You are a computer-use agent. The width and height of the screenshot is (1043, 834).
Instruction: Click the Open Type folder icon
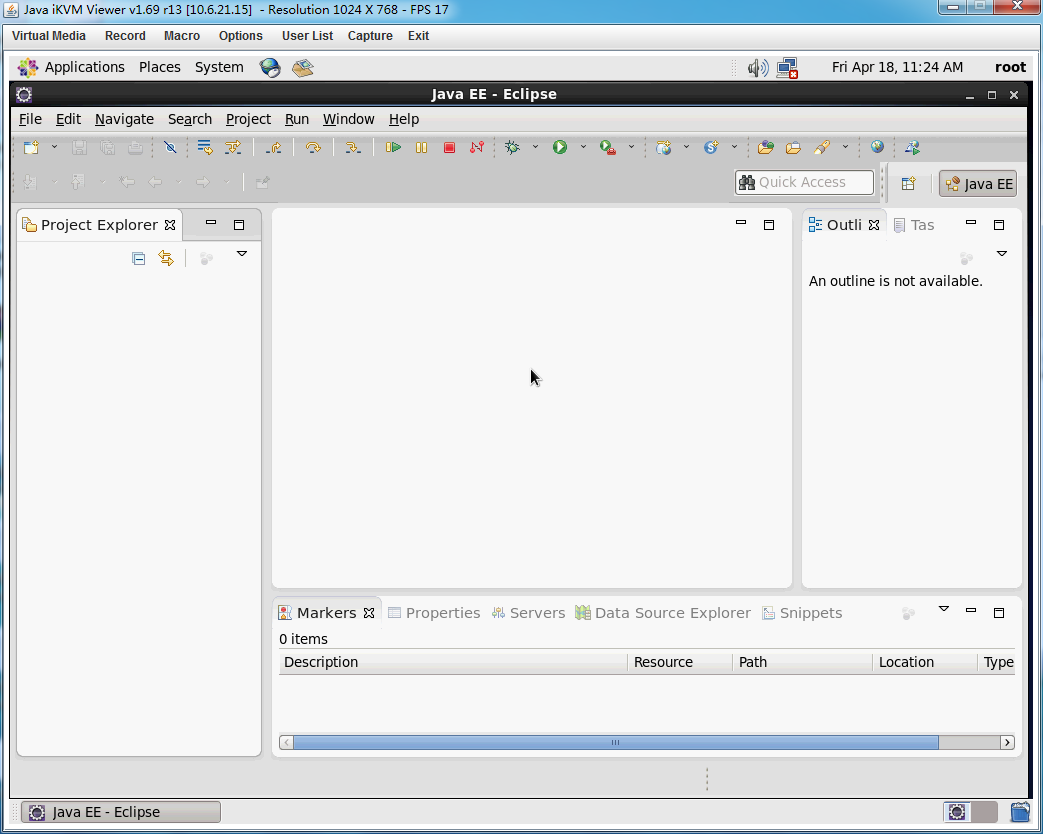tap(766, 148)
